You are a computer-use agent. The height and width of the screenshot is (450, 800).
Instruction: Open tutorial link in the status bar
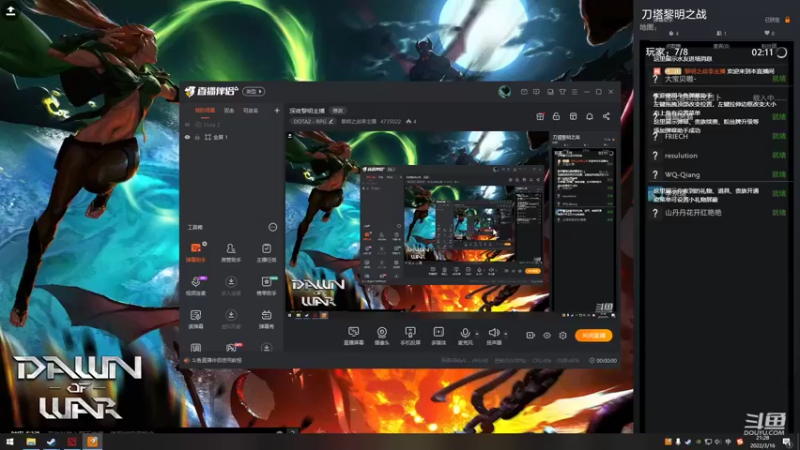216,360
